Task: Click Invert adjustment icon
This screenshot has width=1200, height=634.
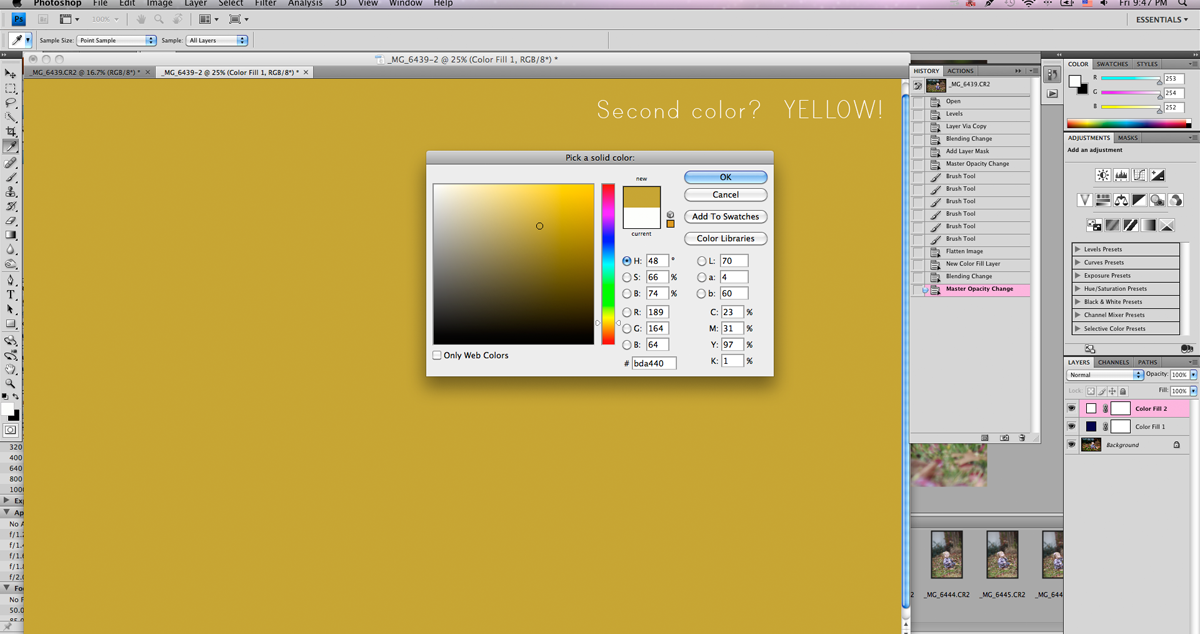Action: 1094,225
